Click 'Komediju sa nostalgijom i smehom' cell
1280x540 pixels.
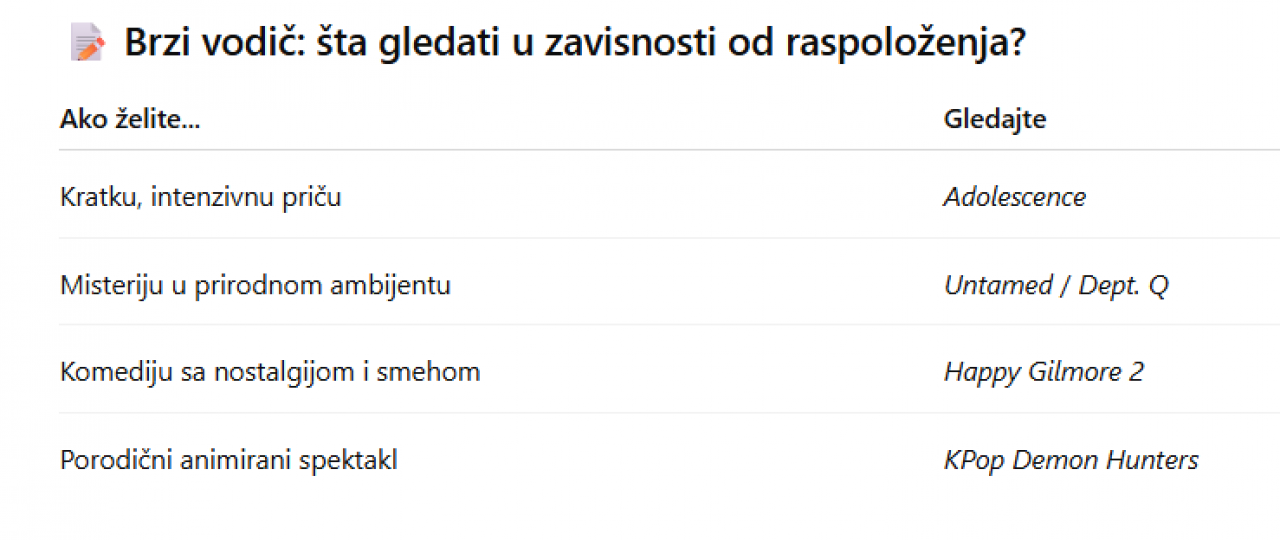270,372
